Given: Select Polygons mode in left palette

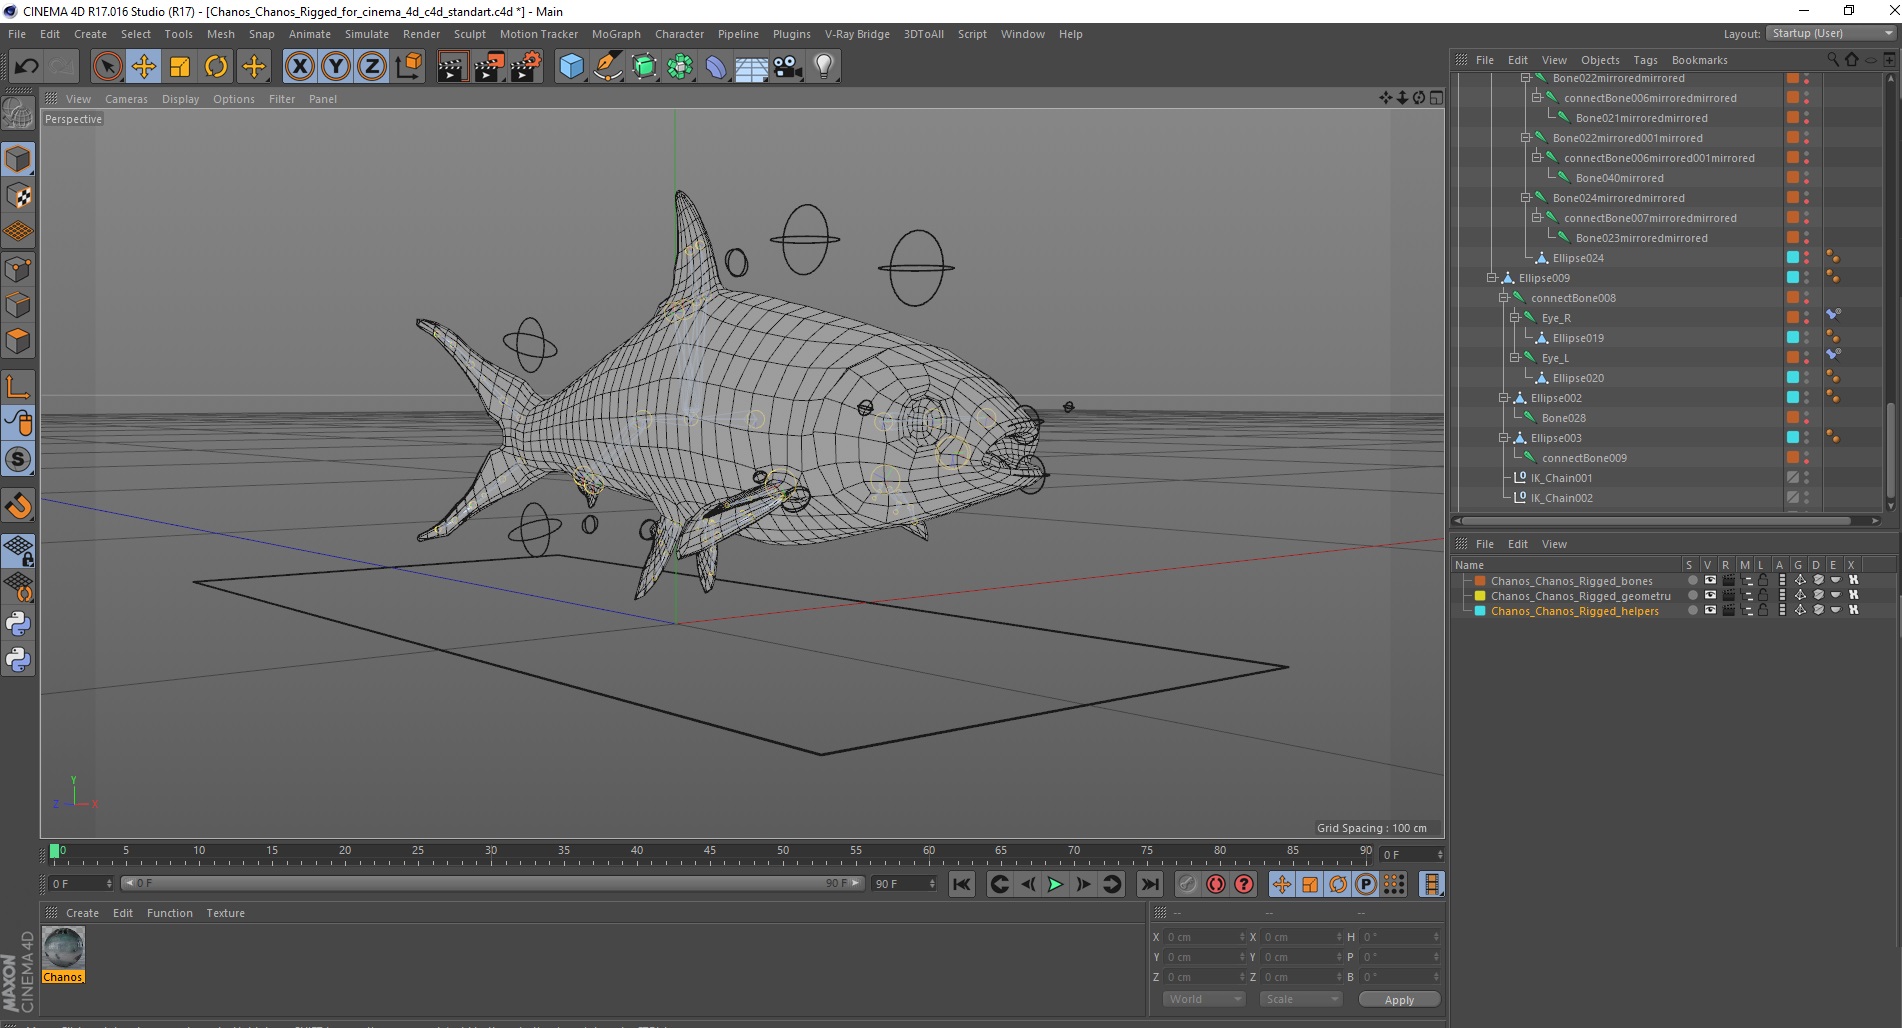Looking at the screenshot, I should coord(18,341).
